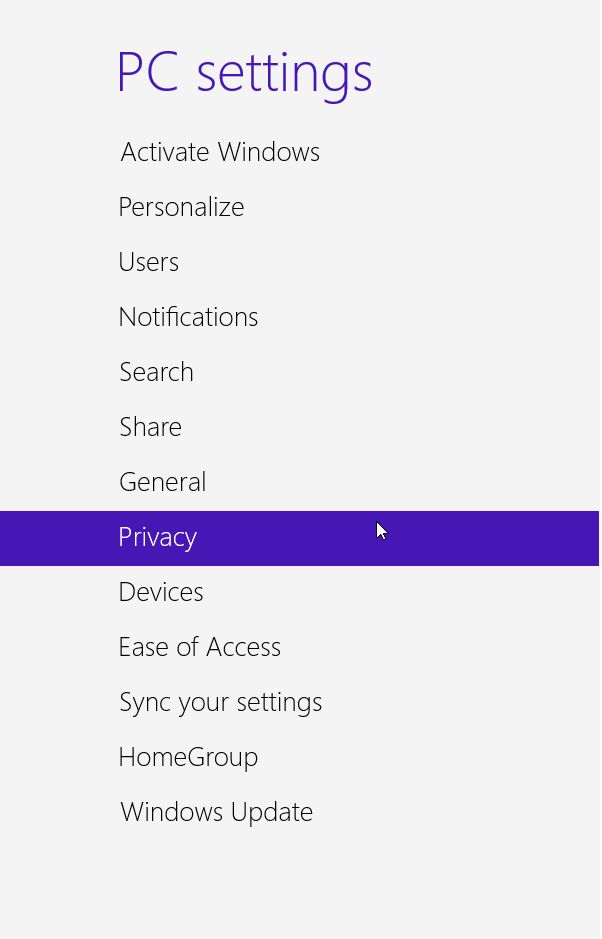This screenshot has height=939, width=602.
Task: Open the Devices settings section
Action: [160, 592]
